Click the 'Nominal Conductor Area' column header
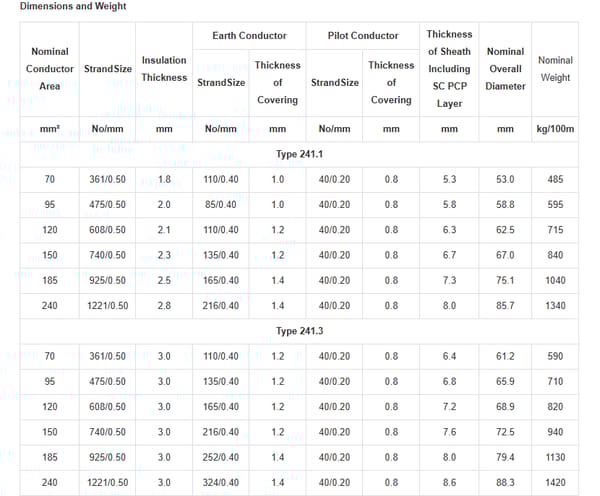Viewport: 600px width, 496px height. click(49, 69)
